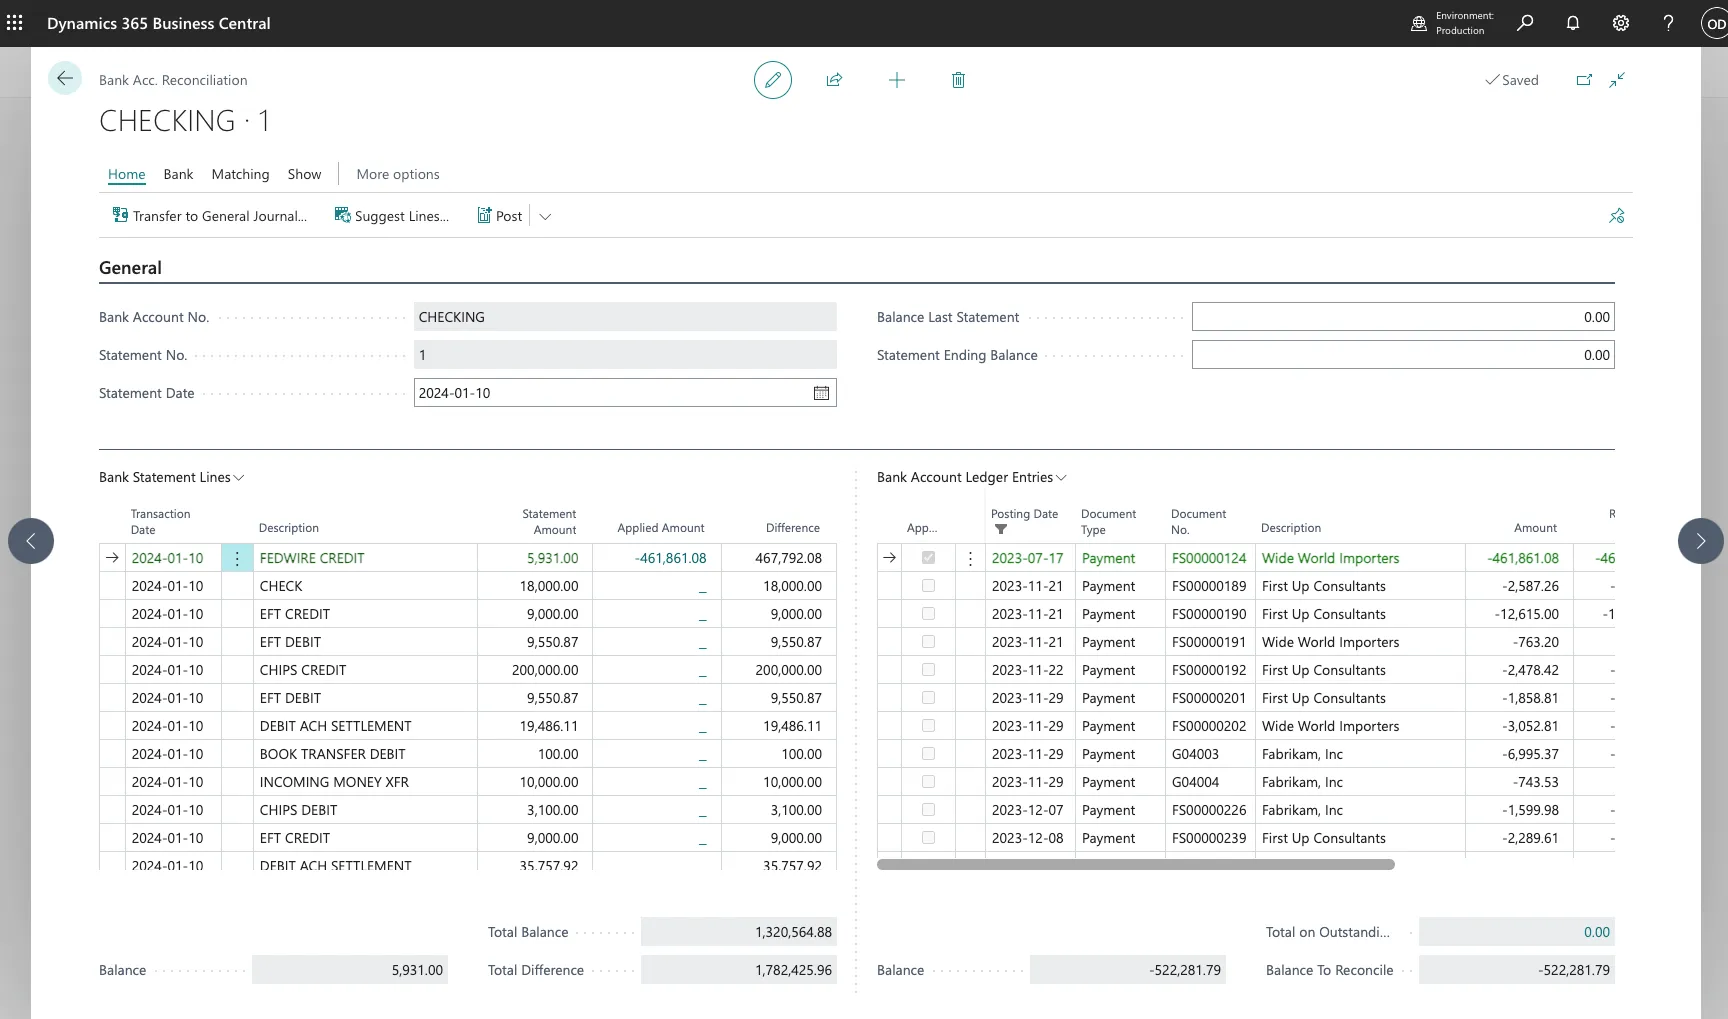Select the CHIPS DEBIT statement line

point(468,810)
